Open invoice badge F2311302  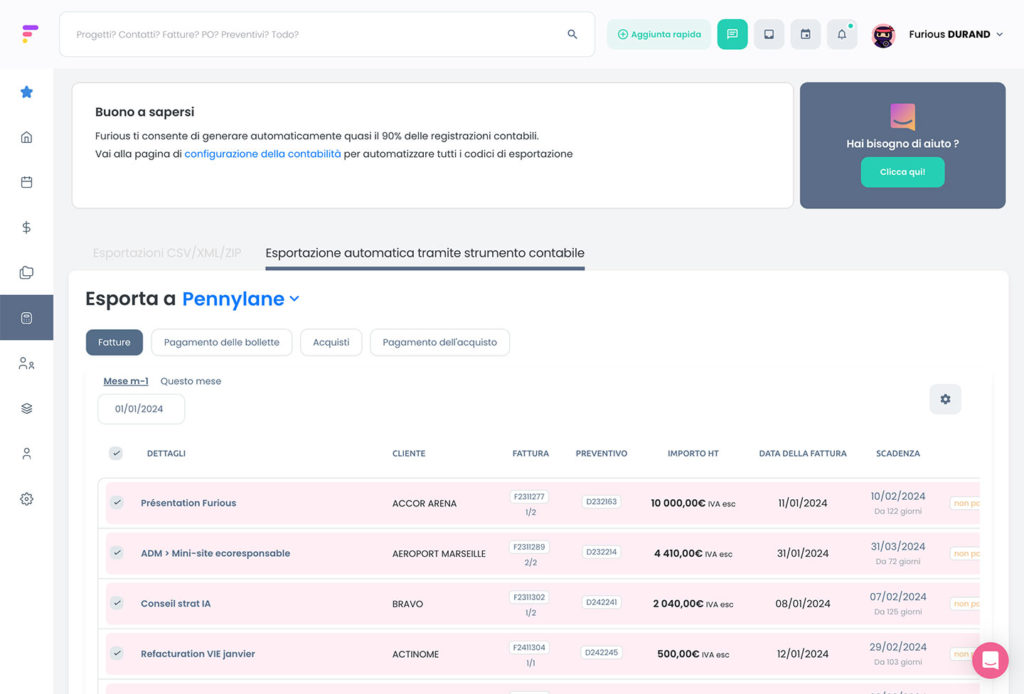(530, 597)
